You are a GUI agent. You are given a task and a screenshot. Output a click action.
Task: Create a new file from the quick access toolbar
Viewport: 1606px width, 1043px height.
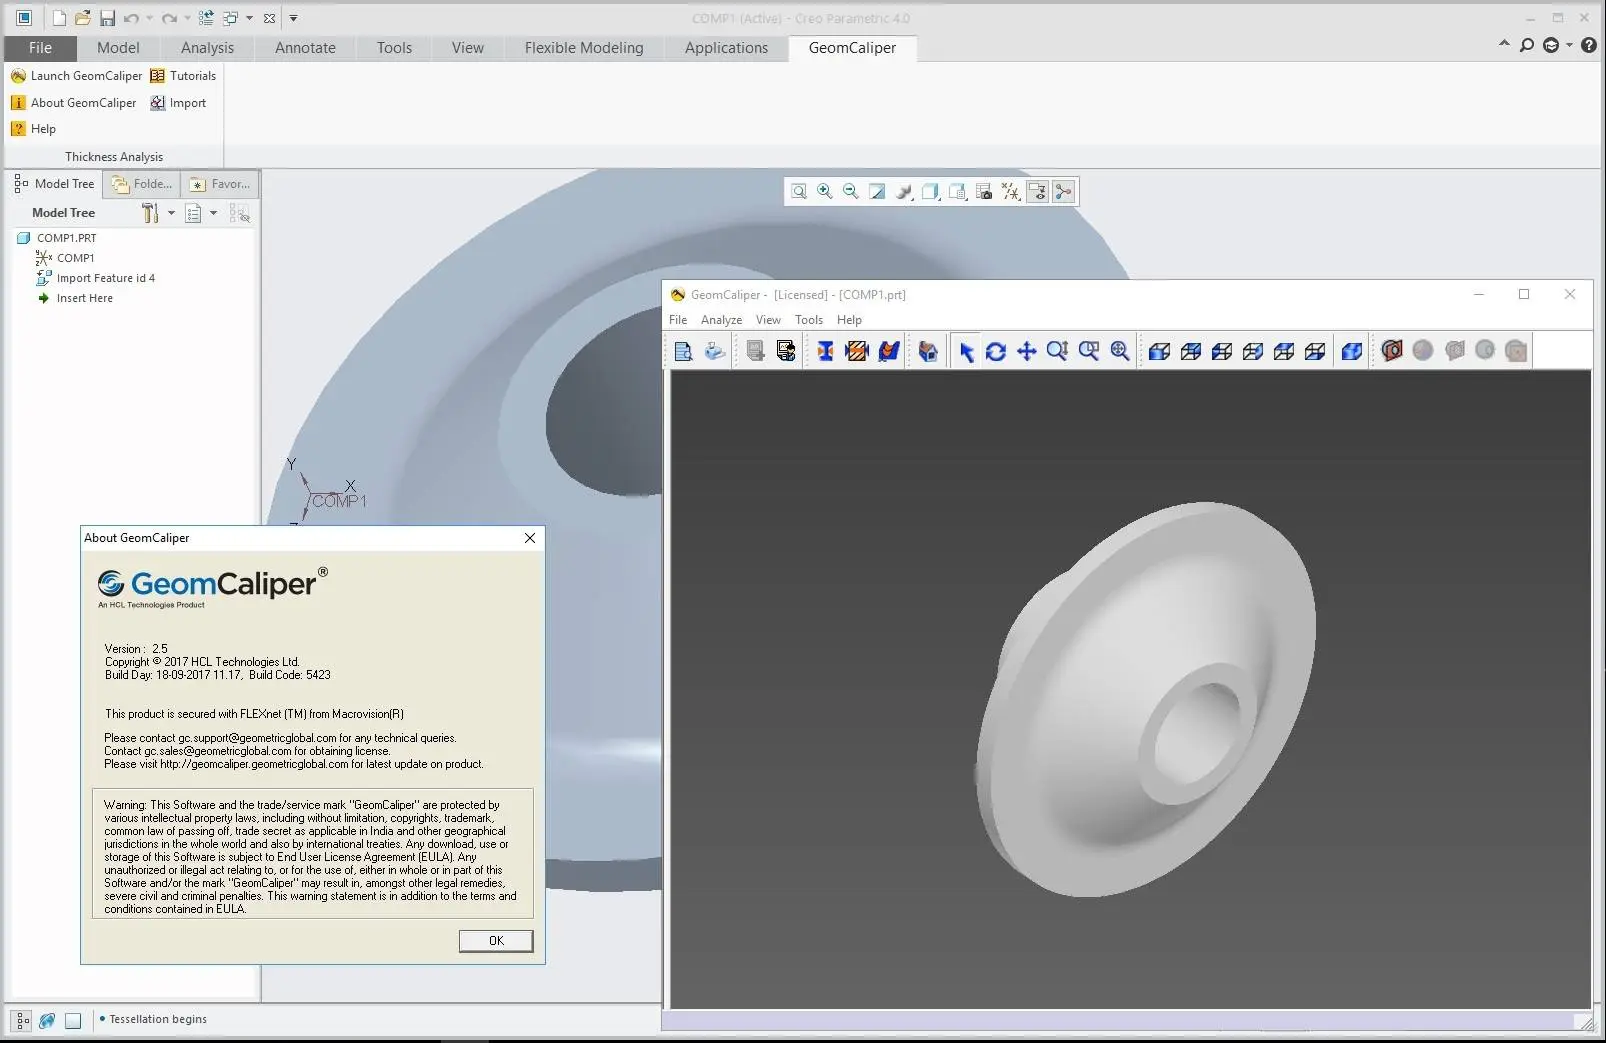click(59, 18)
